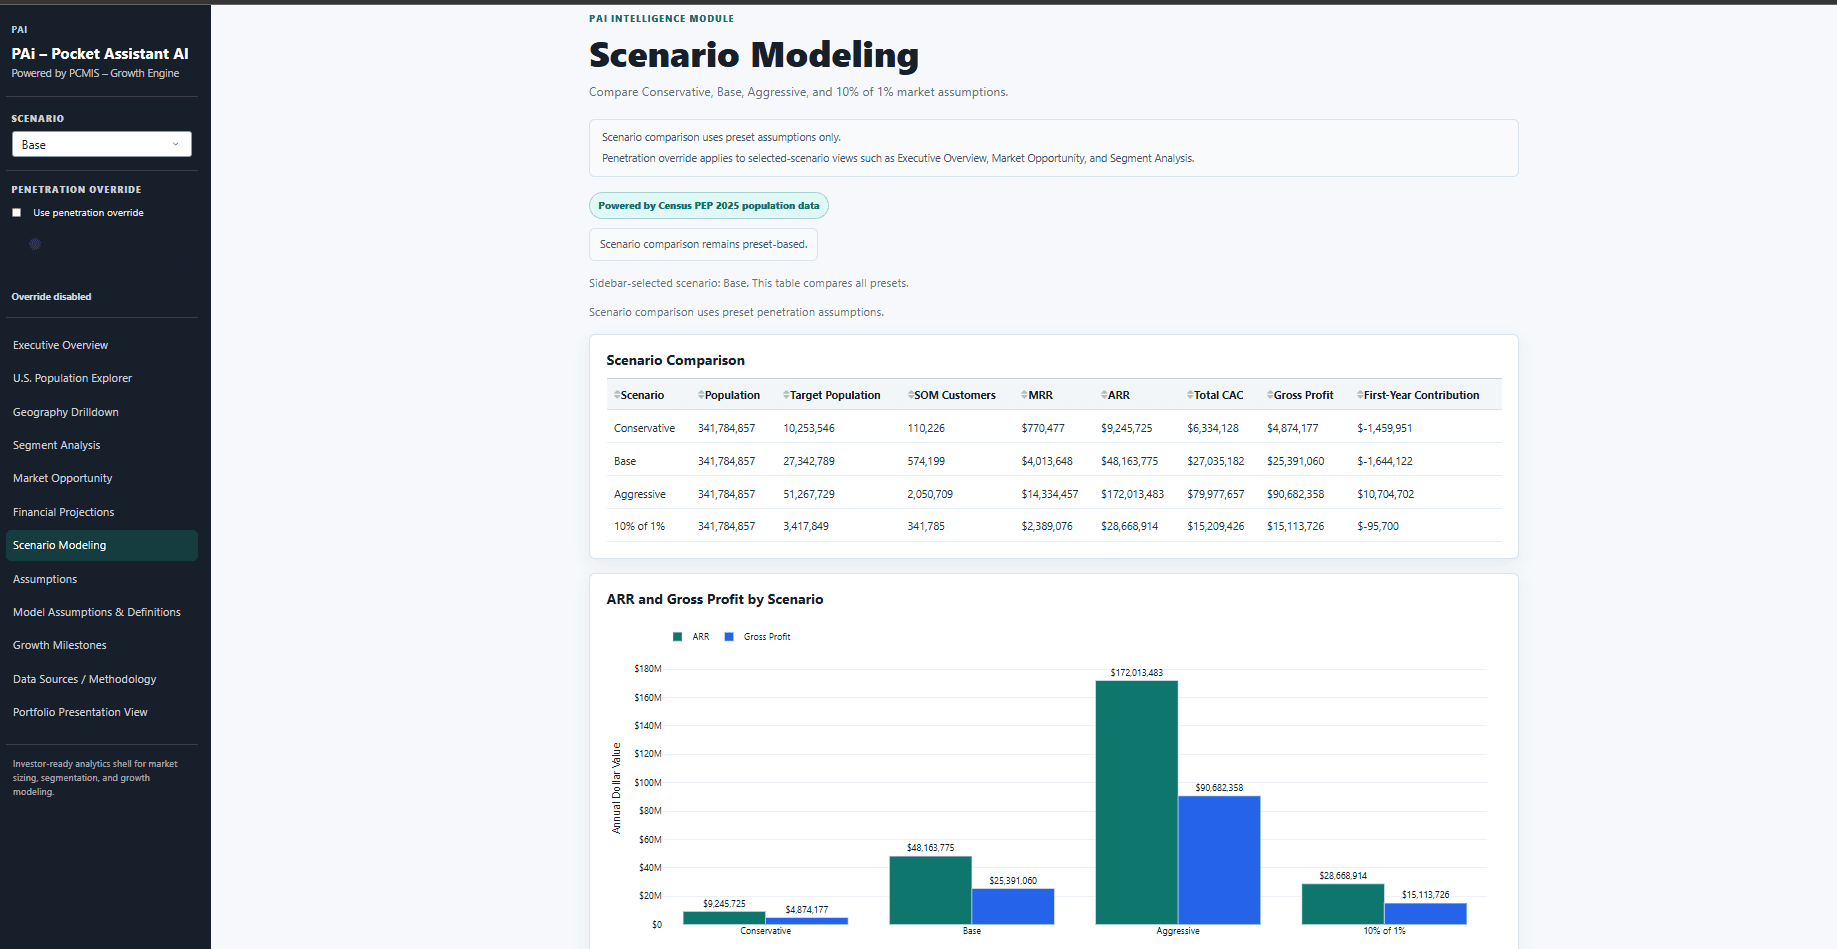Click the Census PEP 2025 population badge
Viewport: 1837px width, 949px height.
point(709,206)
